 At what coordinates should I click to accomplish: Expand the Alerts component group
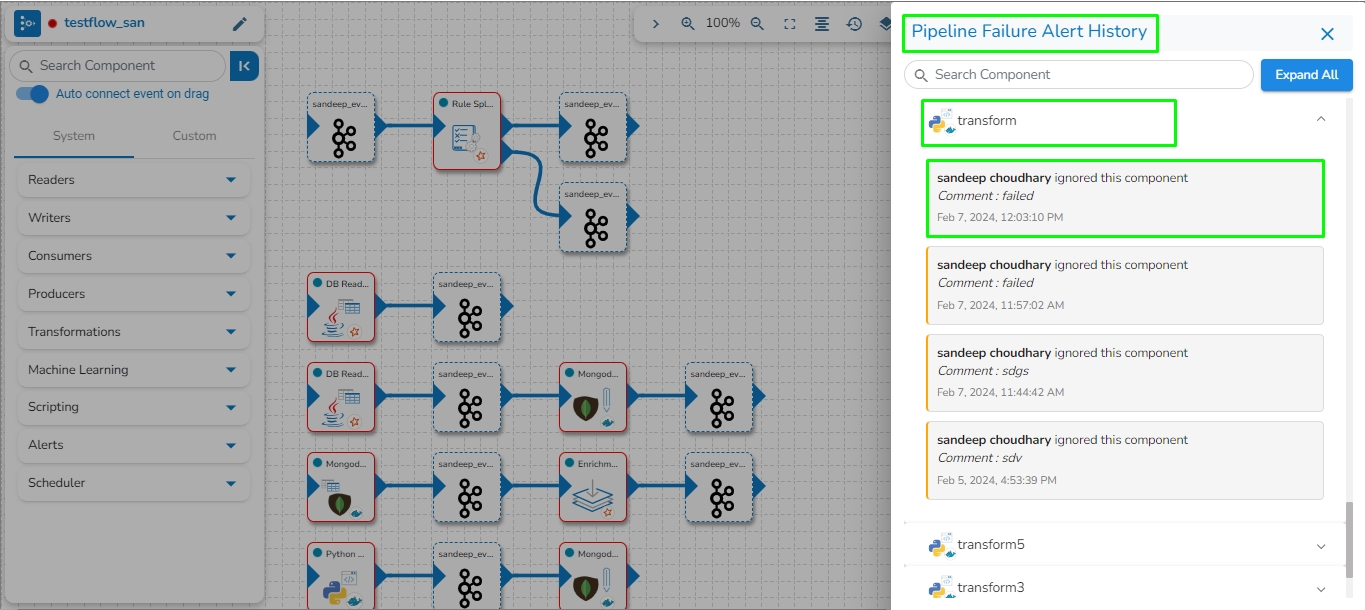[x=134, y=445]
